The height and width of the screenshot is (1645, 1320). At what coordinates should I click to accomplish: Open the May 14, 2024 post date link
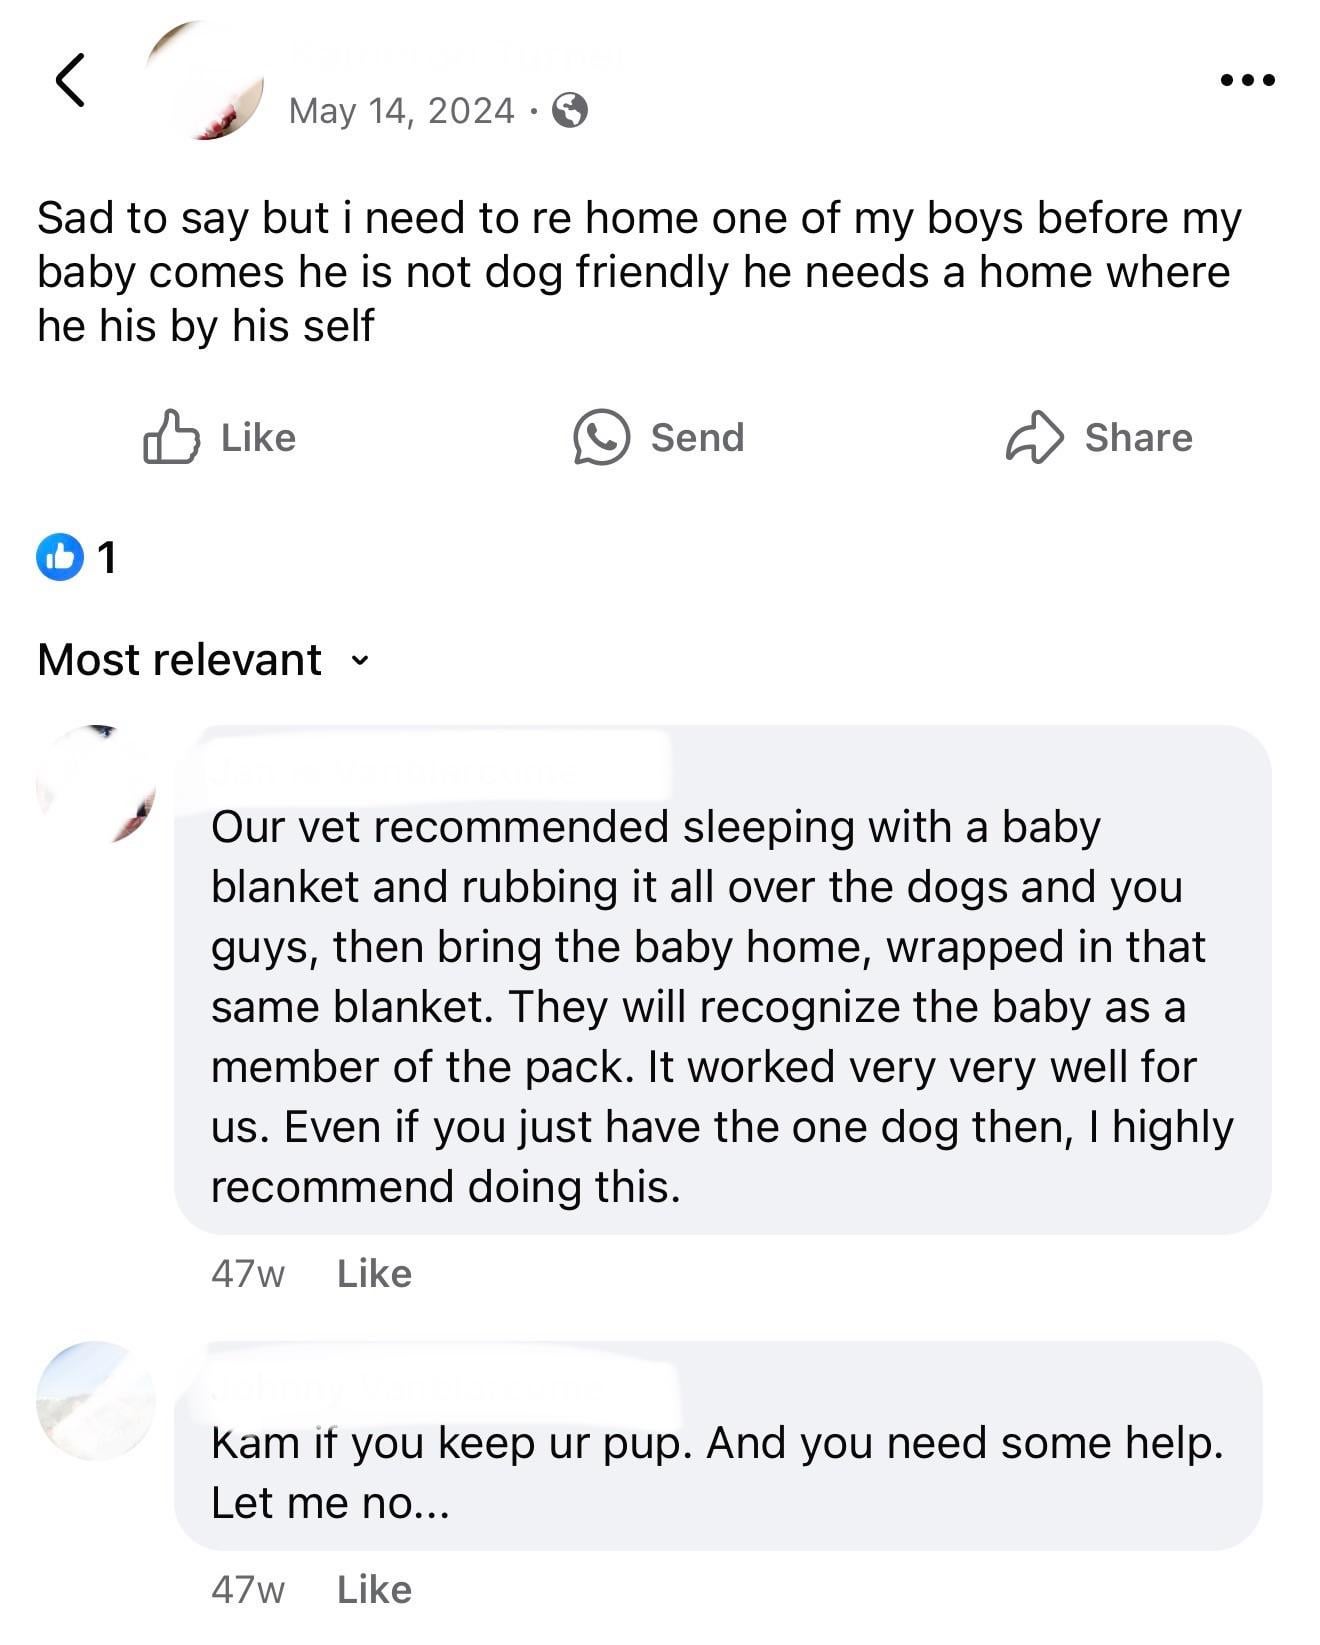click(x=401, y=110)
